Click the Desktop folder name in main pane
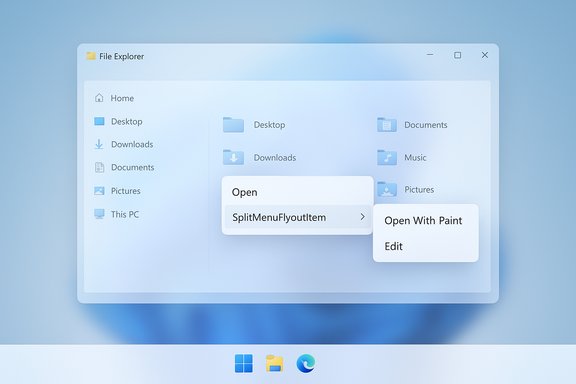 (269, 125)
